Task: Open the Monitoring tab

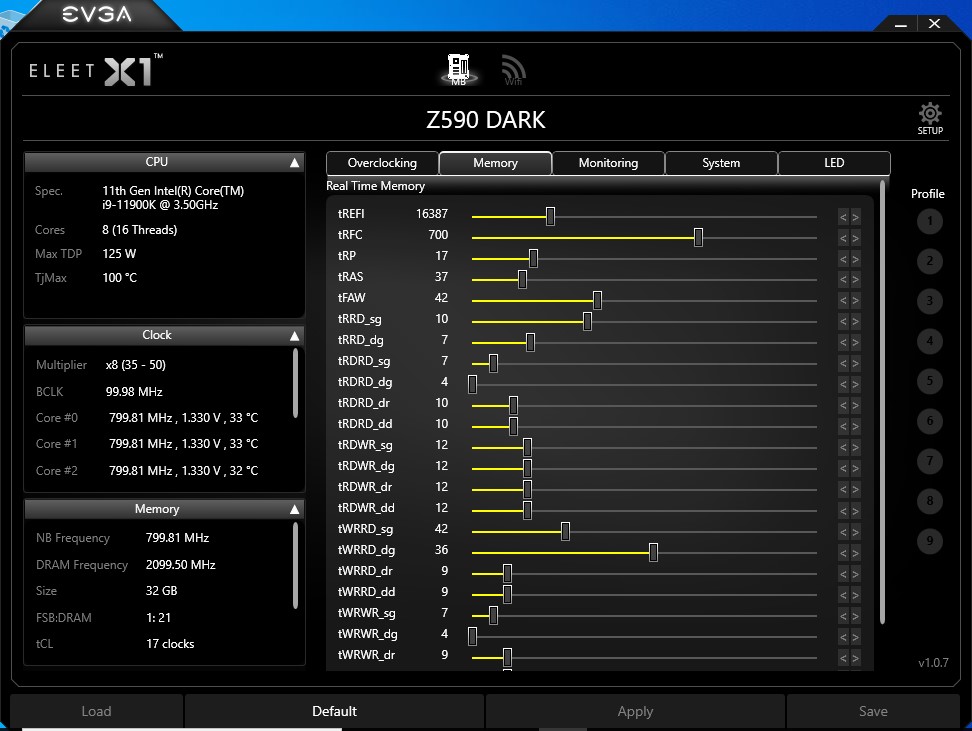Action: [x=608, y=163]
